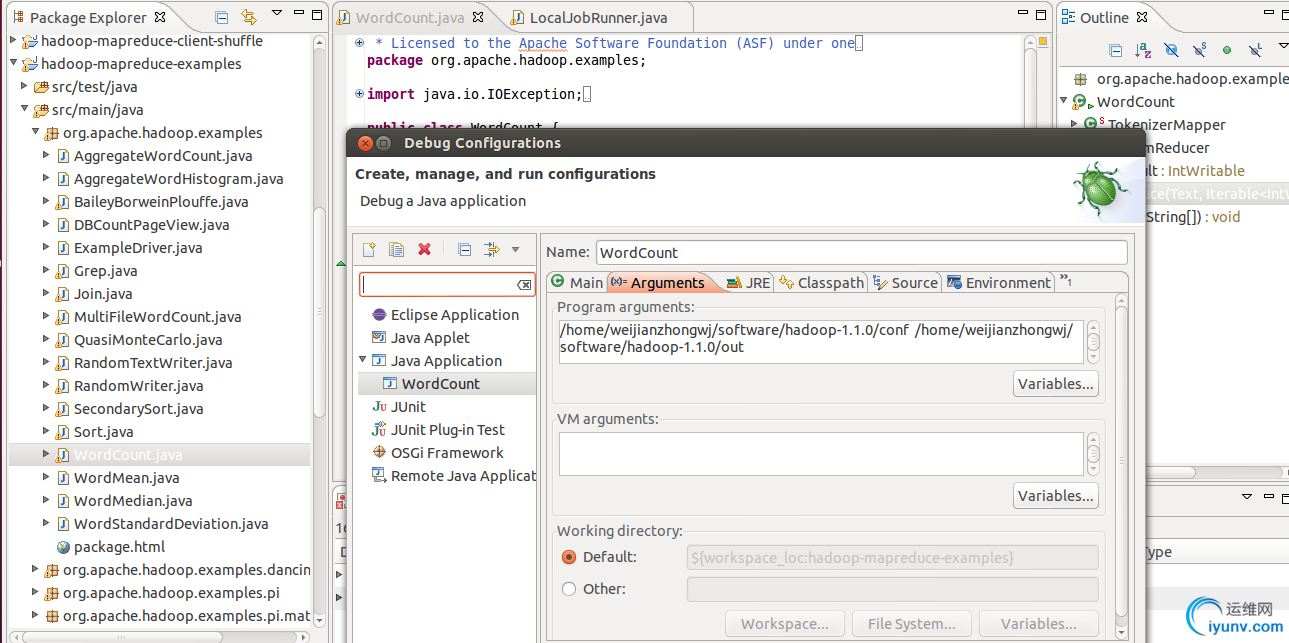Click Variables button under Program arguments
Viewport: 1289px width, 643px height.
pyautogui.click(x=1055, y=384)
